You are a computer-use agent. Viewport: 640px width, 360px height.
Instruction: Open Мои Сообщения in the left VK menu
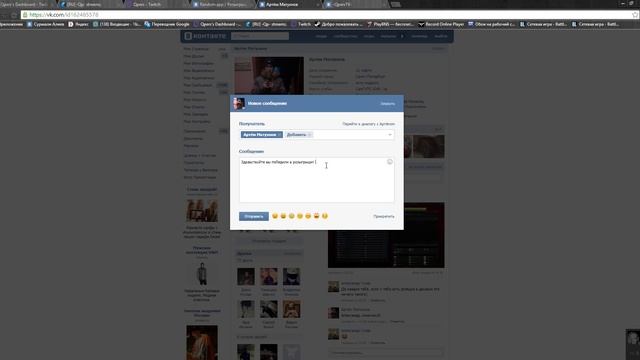tap(198, 85)
